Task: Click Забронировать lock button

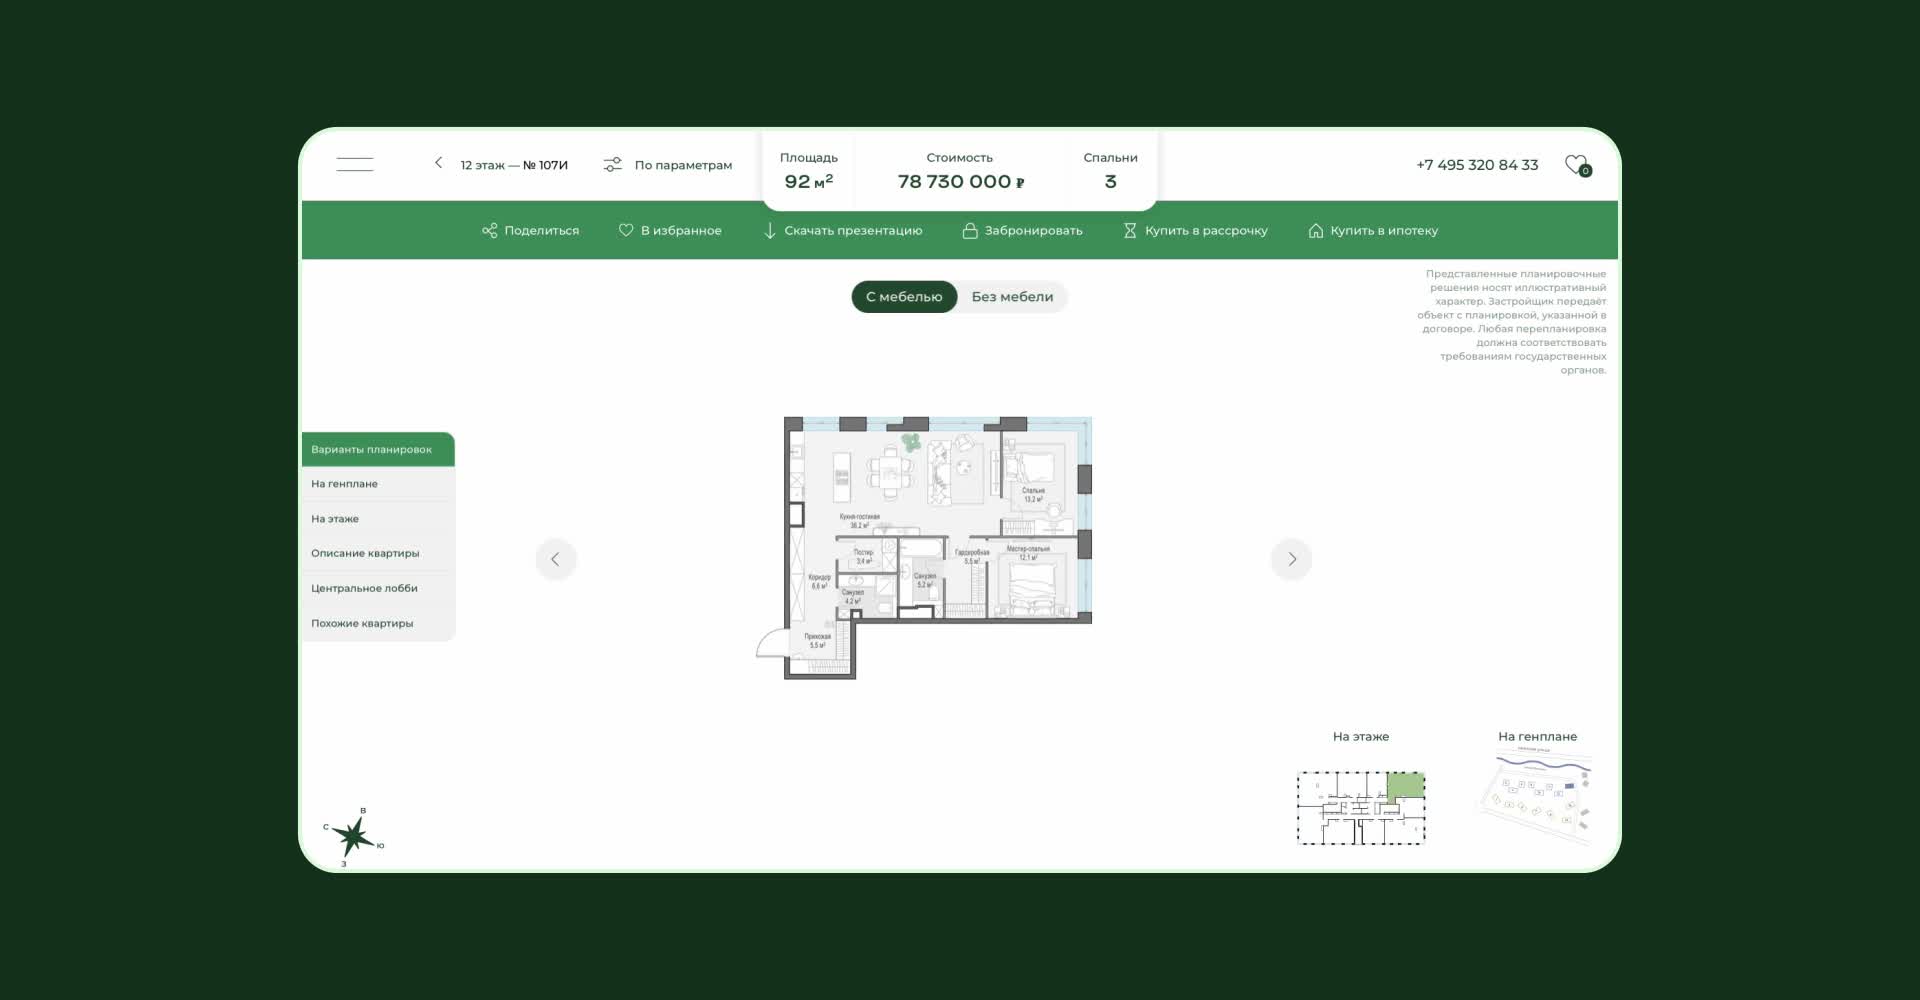Action: tap(1022, 231)
